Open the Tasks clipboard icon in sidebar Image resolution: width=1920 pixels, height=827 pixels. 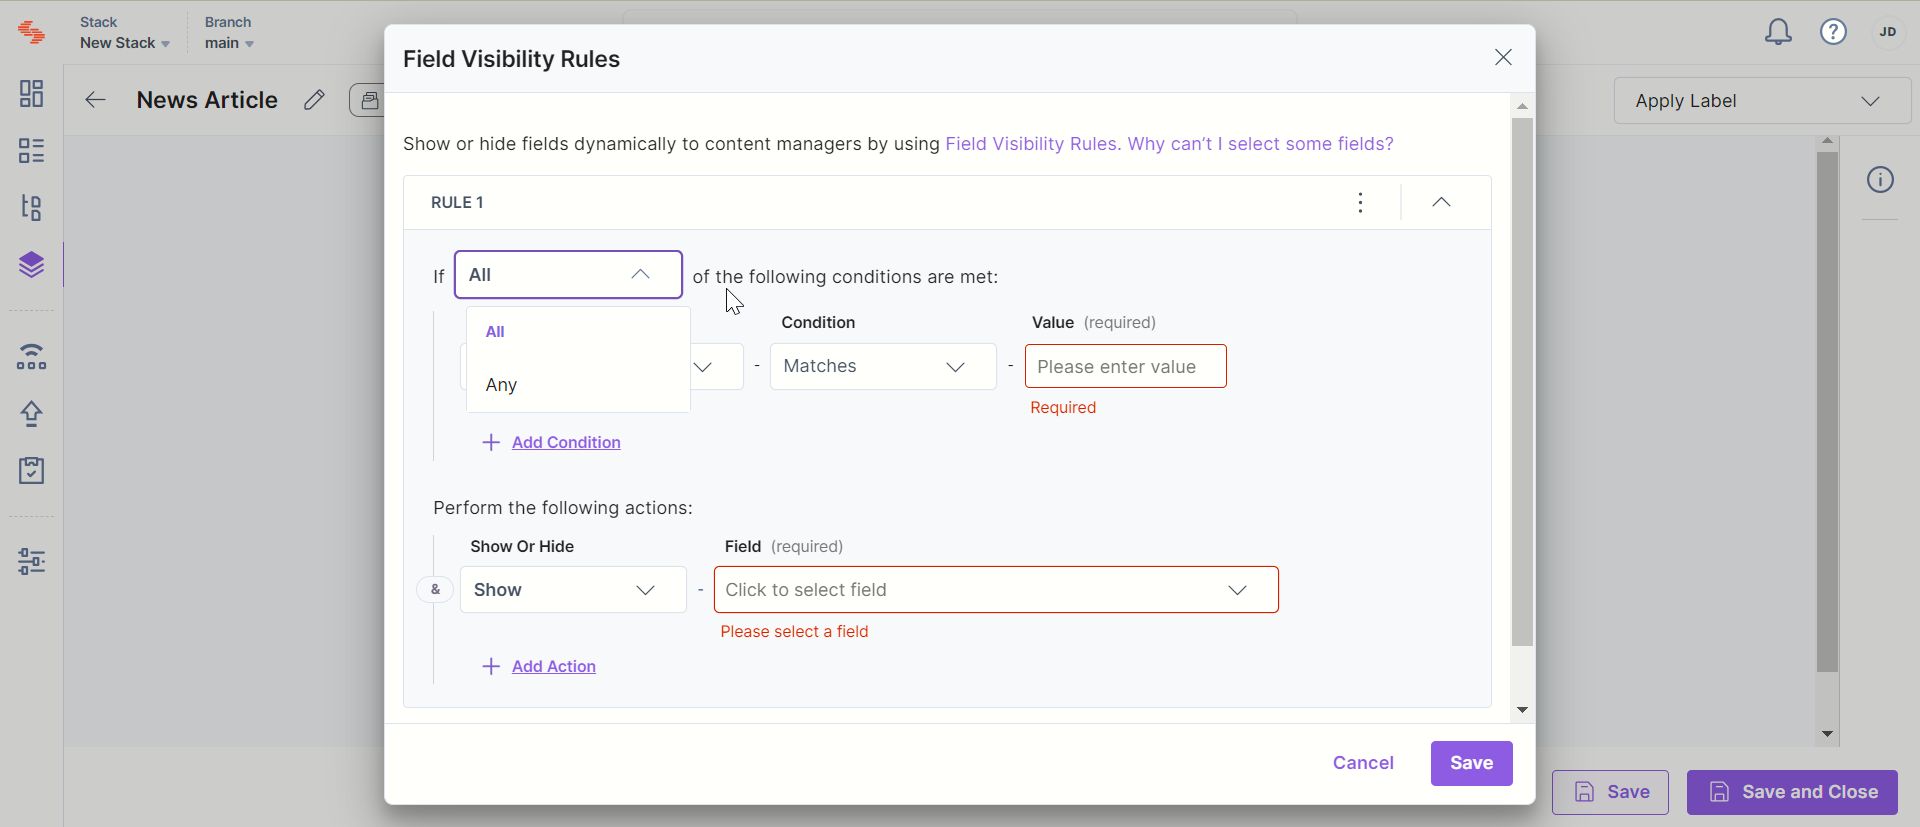(x=31, y=471)
